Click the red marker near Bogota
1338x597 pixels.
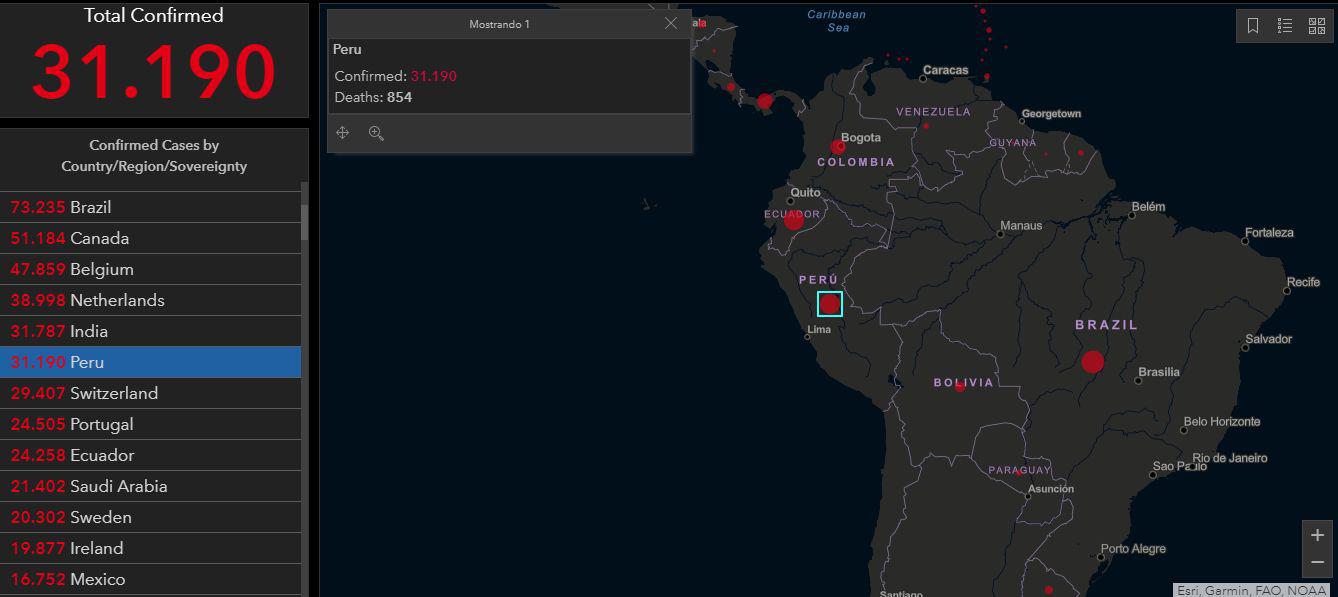click(838, 147)
